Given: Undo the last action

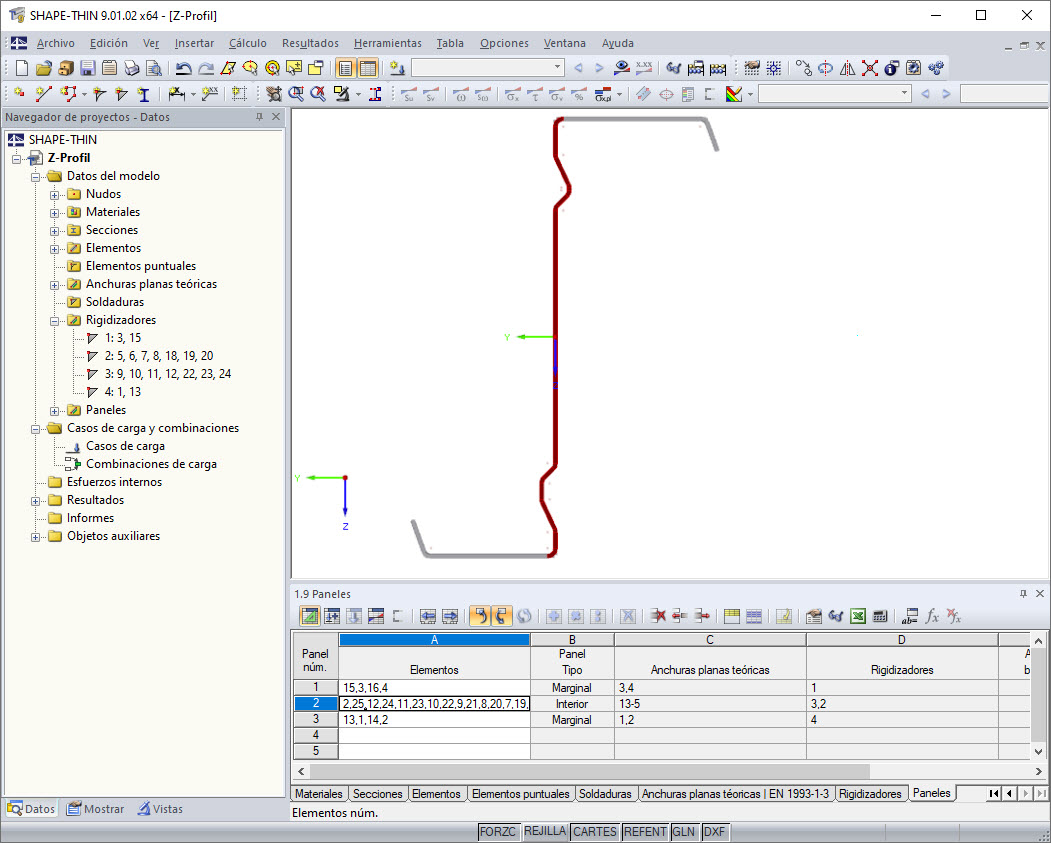Looking at the screenshot, I should coord(183,68).
